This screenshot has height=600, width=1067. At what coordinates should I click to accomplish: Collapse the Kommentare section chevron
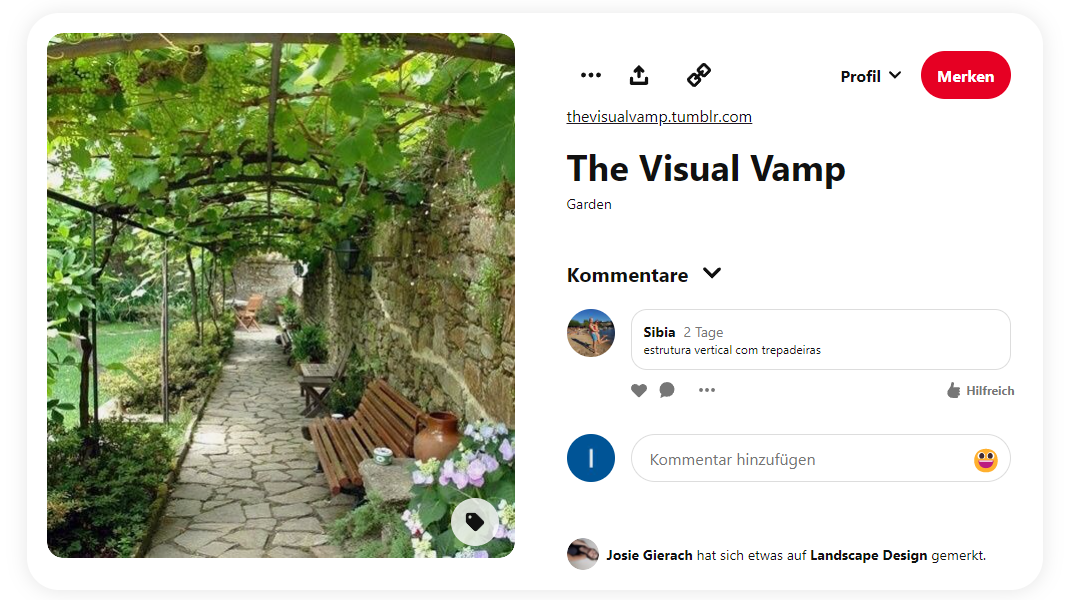coord(712,274)
